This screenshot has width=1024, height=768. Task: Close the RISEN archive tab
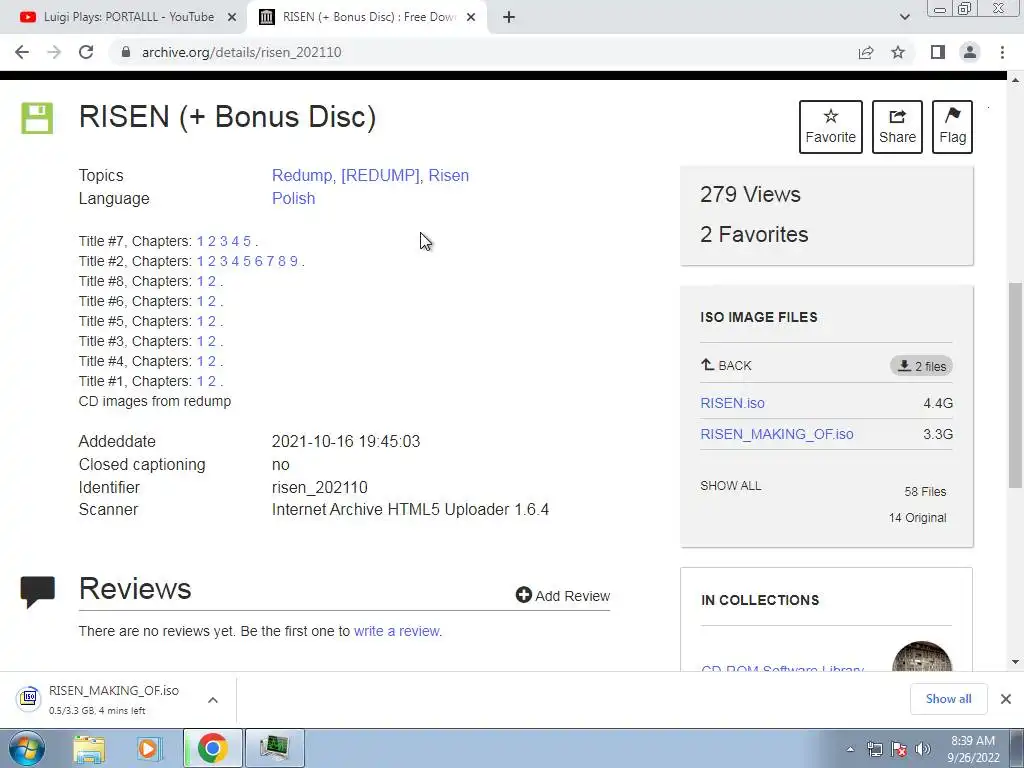point(471,18)
